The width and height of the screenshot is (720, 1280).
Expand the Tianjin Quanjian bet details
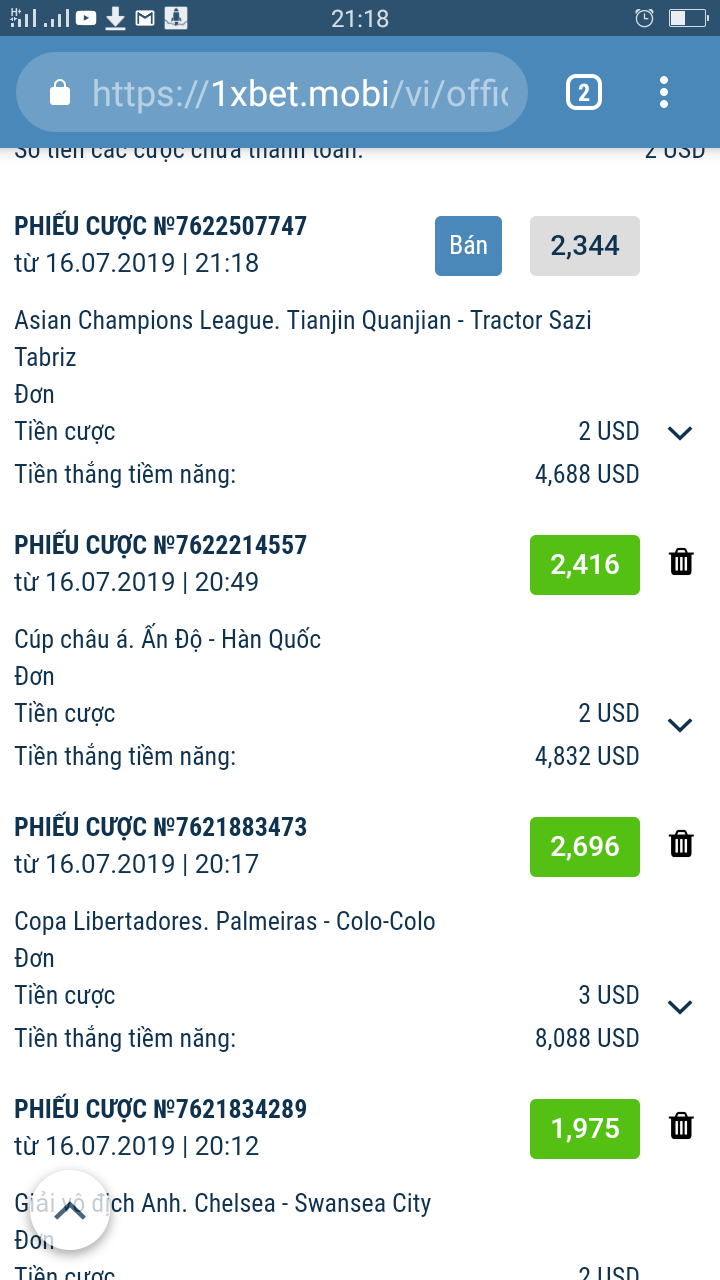(x=680, y=433)
